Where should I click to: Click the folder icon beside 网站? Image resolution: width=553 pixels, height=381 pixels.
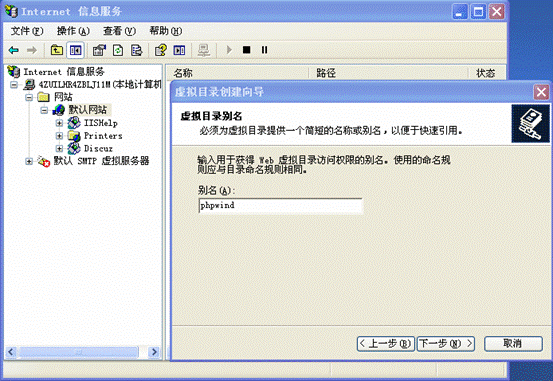(43, 97)
